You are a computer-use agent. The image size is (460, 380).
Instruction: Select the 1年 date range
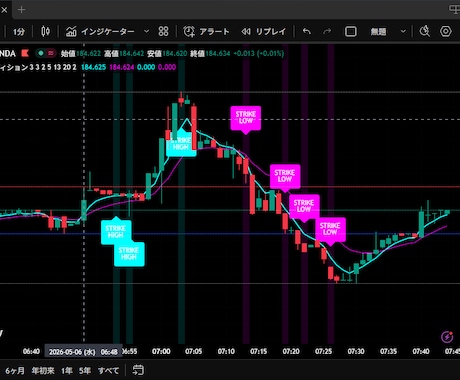click(67, 370)
